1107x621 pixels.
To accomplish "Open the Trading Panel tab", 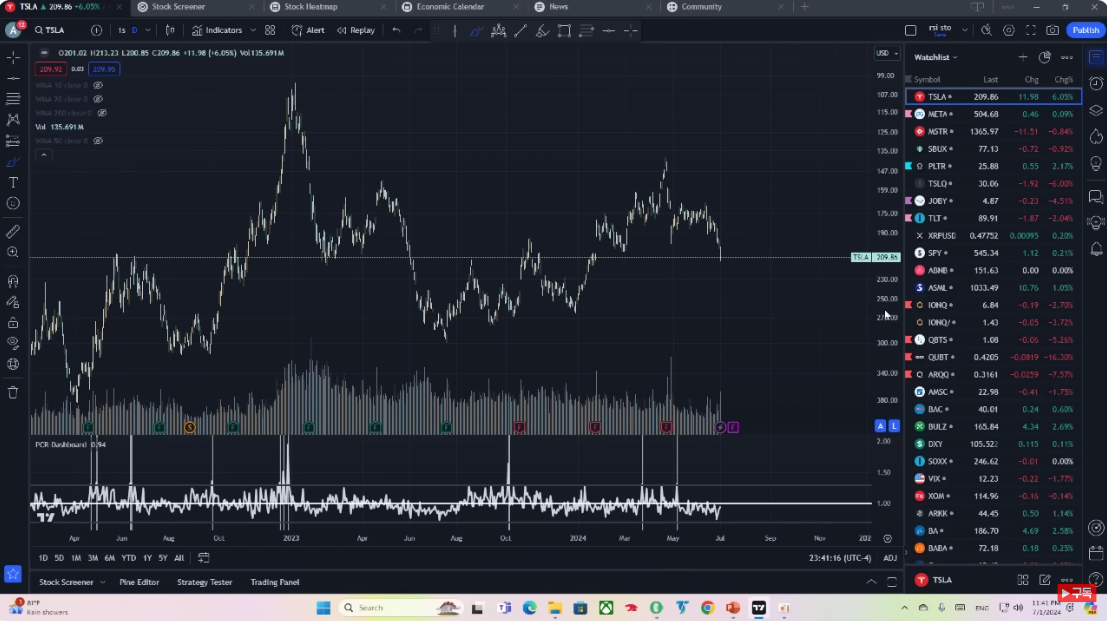I will 275,582.
